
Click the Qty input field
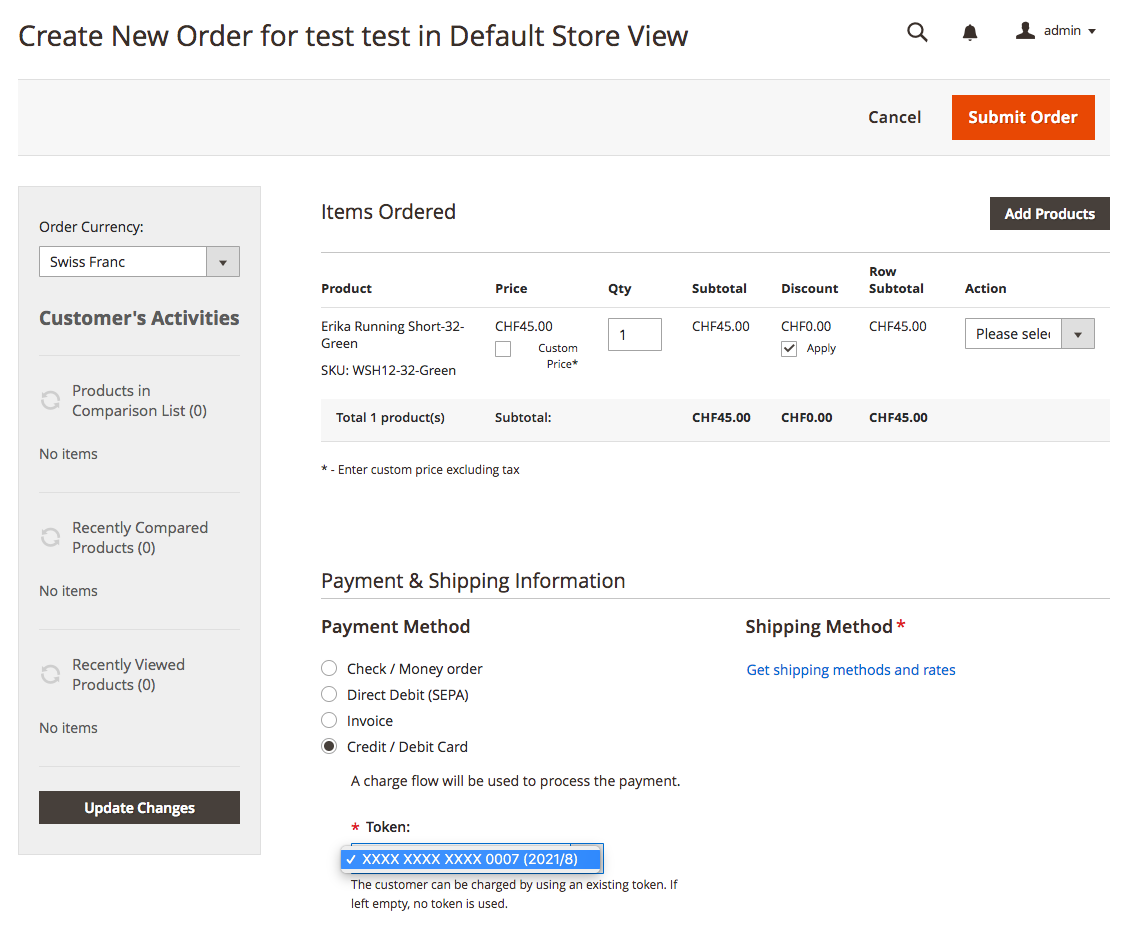[x=634, y=334]
